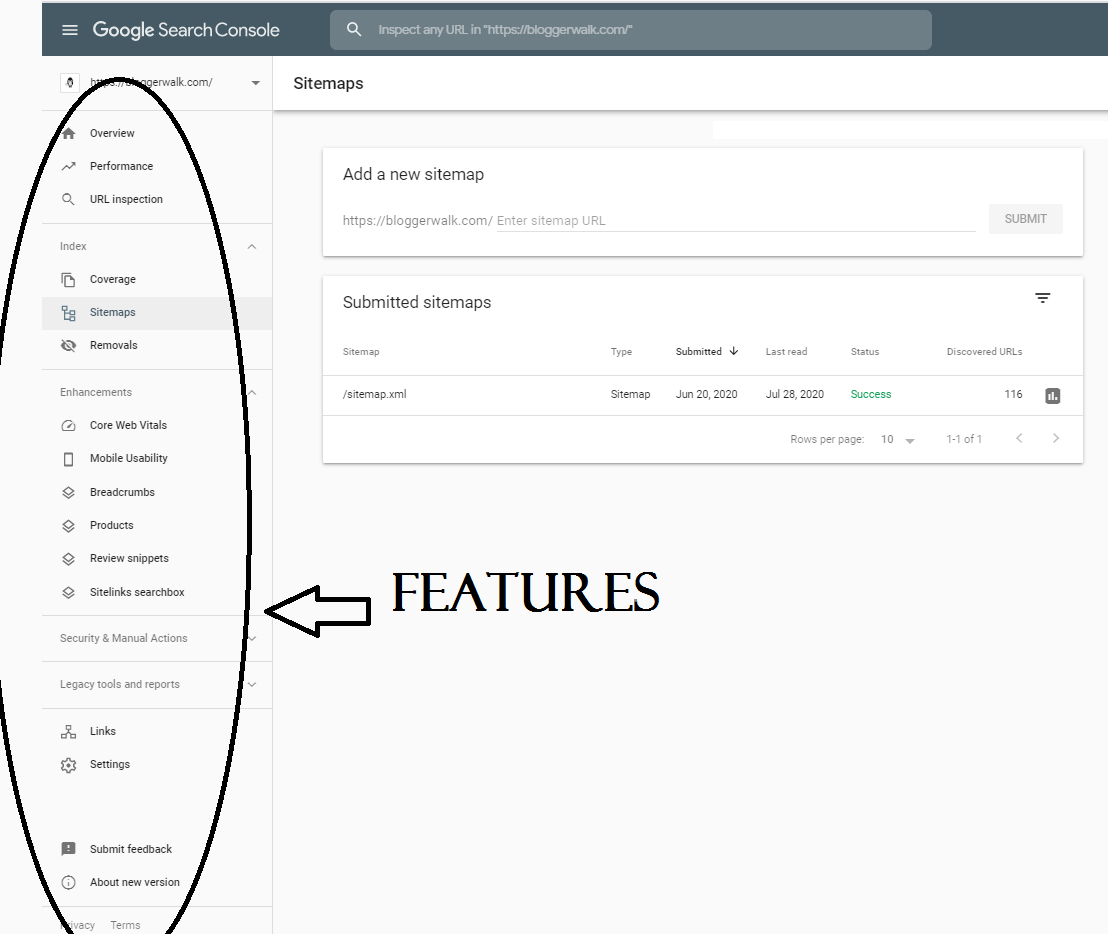Image resolution: width=1108 pixels, height=934 pixels.
Task: Open the Links report in sidebar
Action: [x=102, y=731]
